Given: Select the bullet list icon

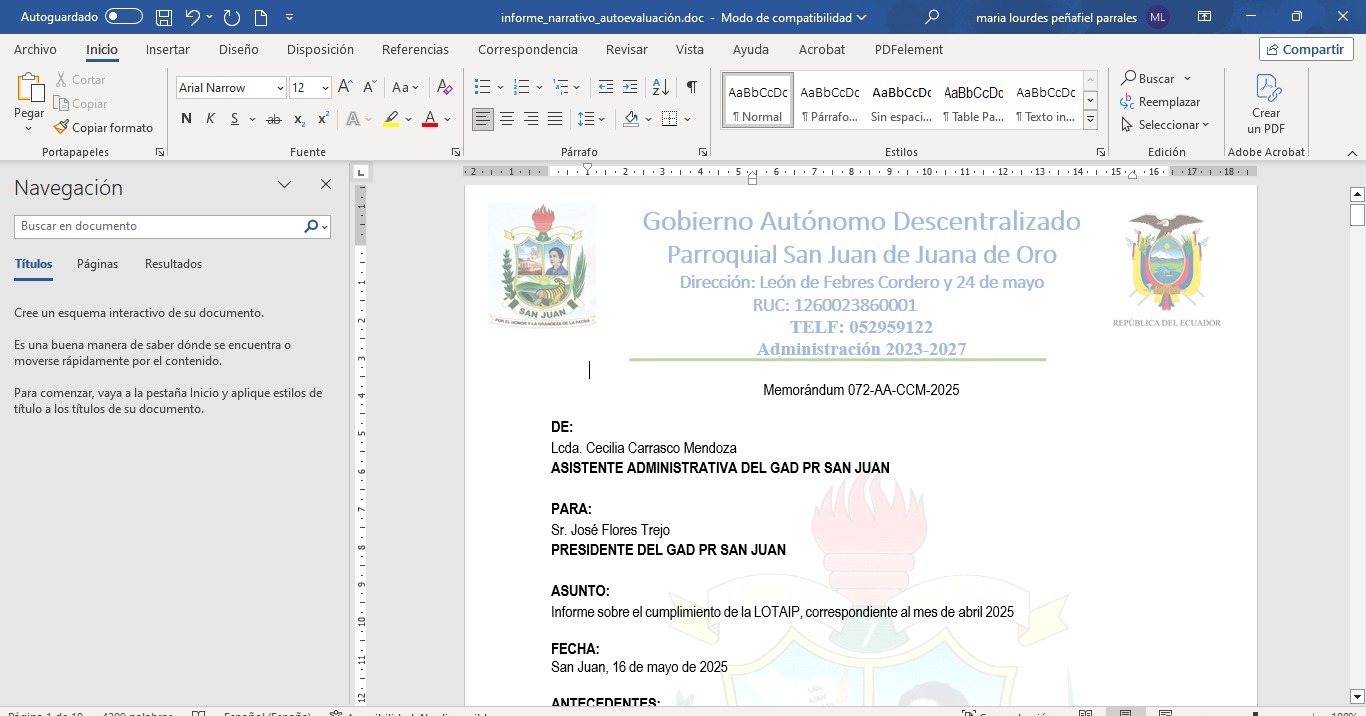Looking at the screenshot, I should [x=482, y=88].
